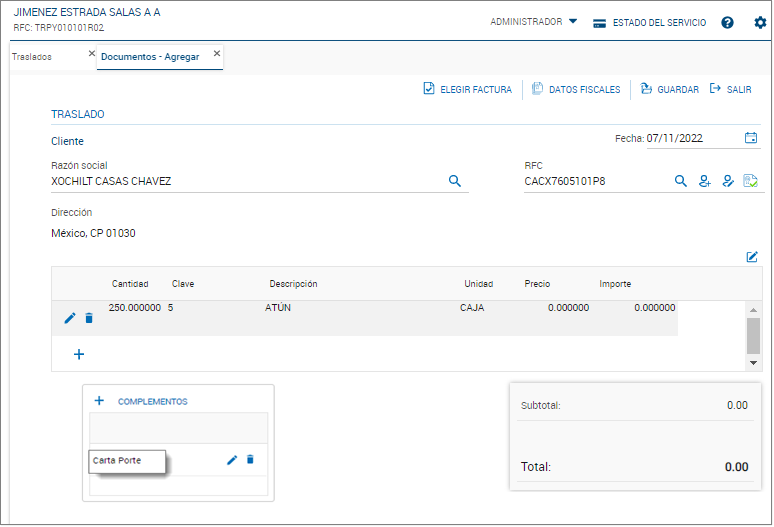The image size is (774, 527).
Task: Add a new item row with plus icon
Action: 79,354
